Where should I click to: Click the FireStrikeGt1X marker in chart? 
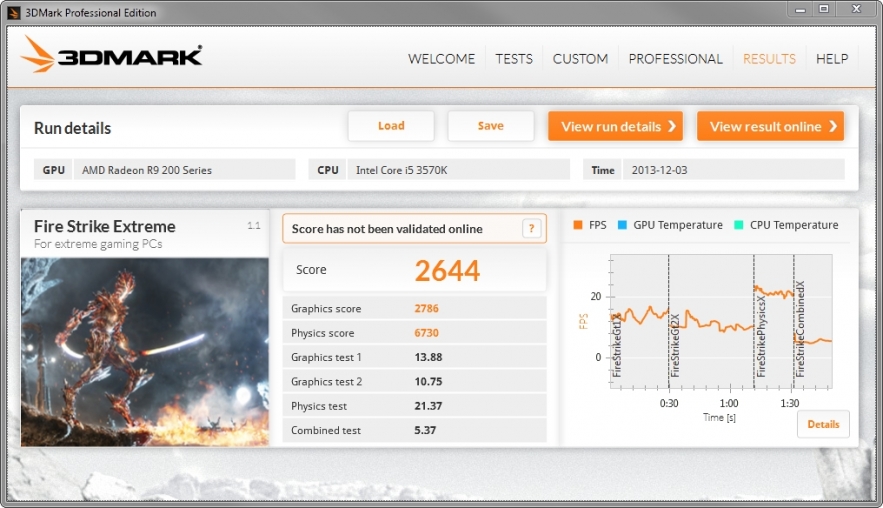[x=617, y=345]
